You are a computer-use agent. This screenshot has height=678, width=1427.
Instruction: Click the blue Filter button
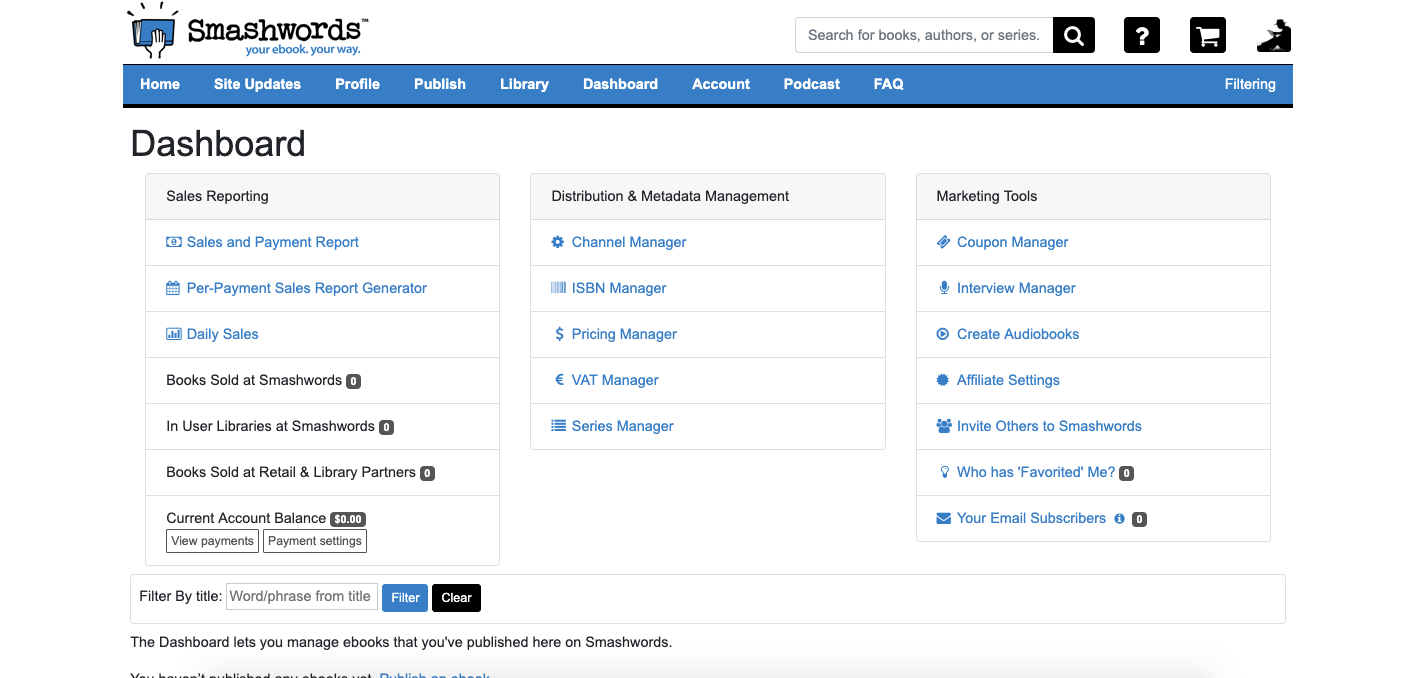click(x=405, y=598)
